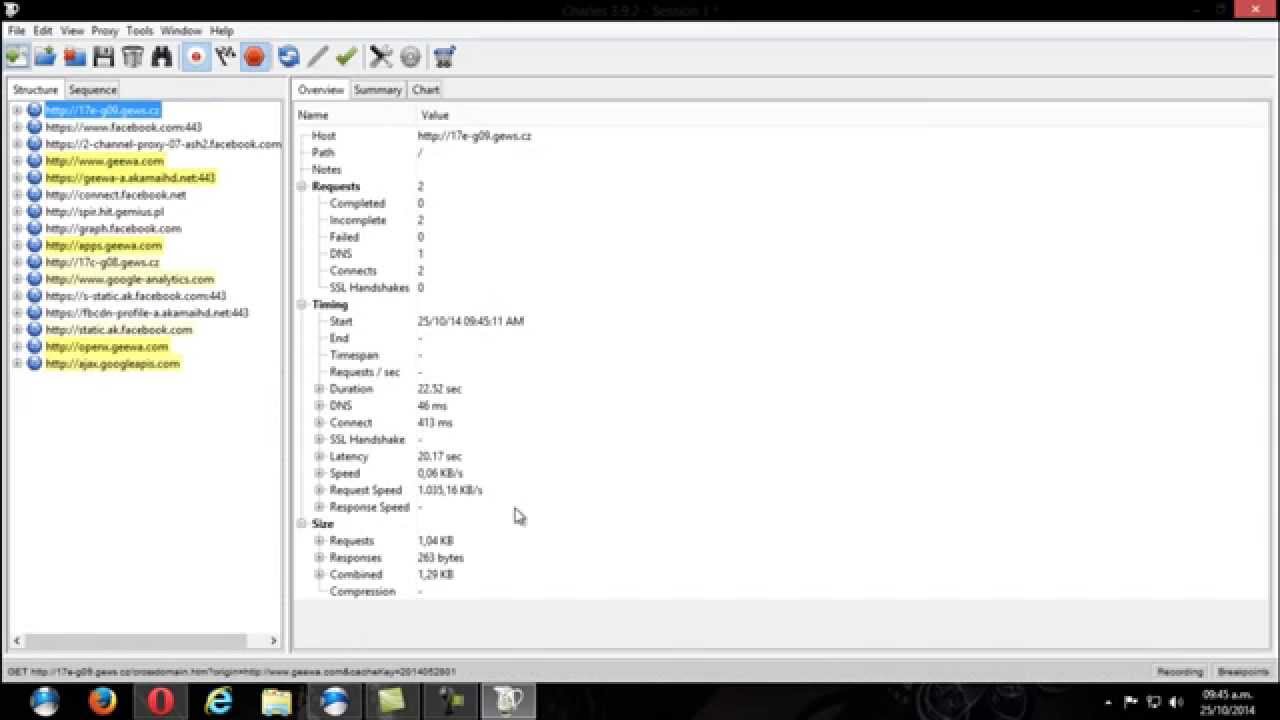Collapse the Timing section
The image size is (1280, 720).
click(x=302, y=304)
